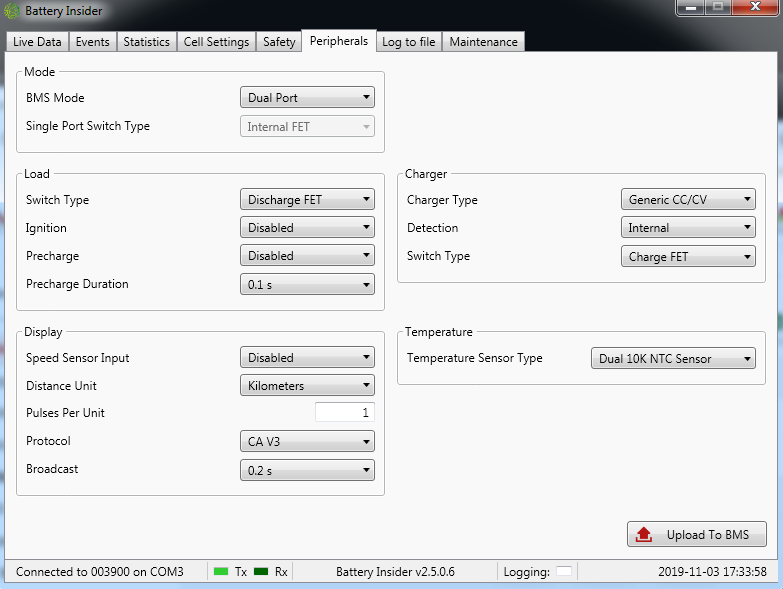Viewport: 783px width, 589px height.
Task: Switch to the Safety tab
Action: coord(279,42)
